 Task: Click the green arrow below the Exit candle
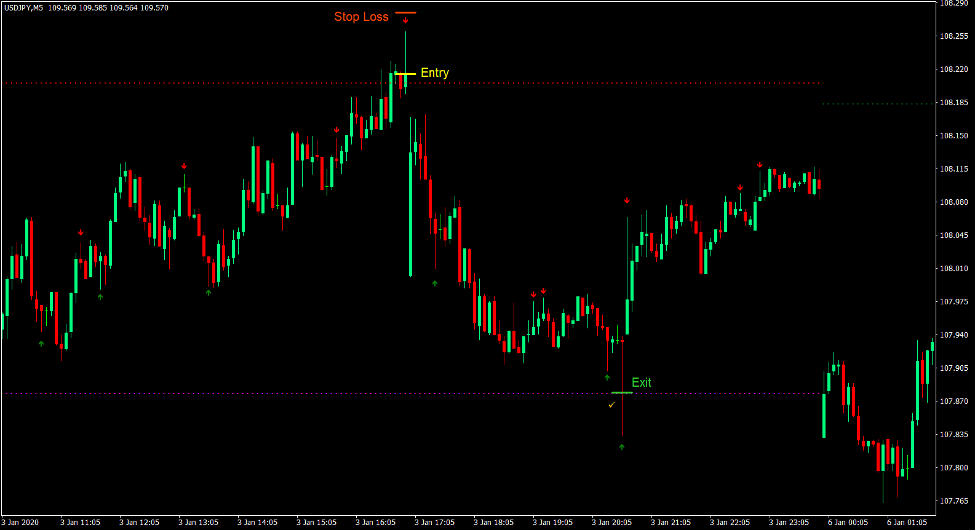point(622,447)
